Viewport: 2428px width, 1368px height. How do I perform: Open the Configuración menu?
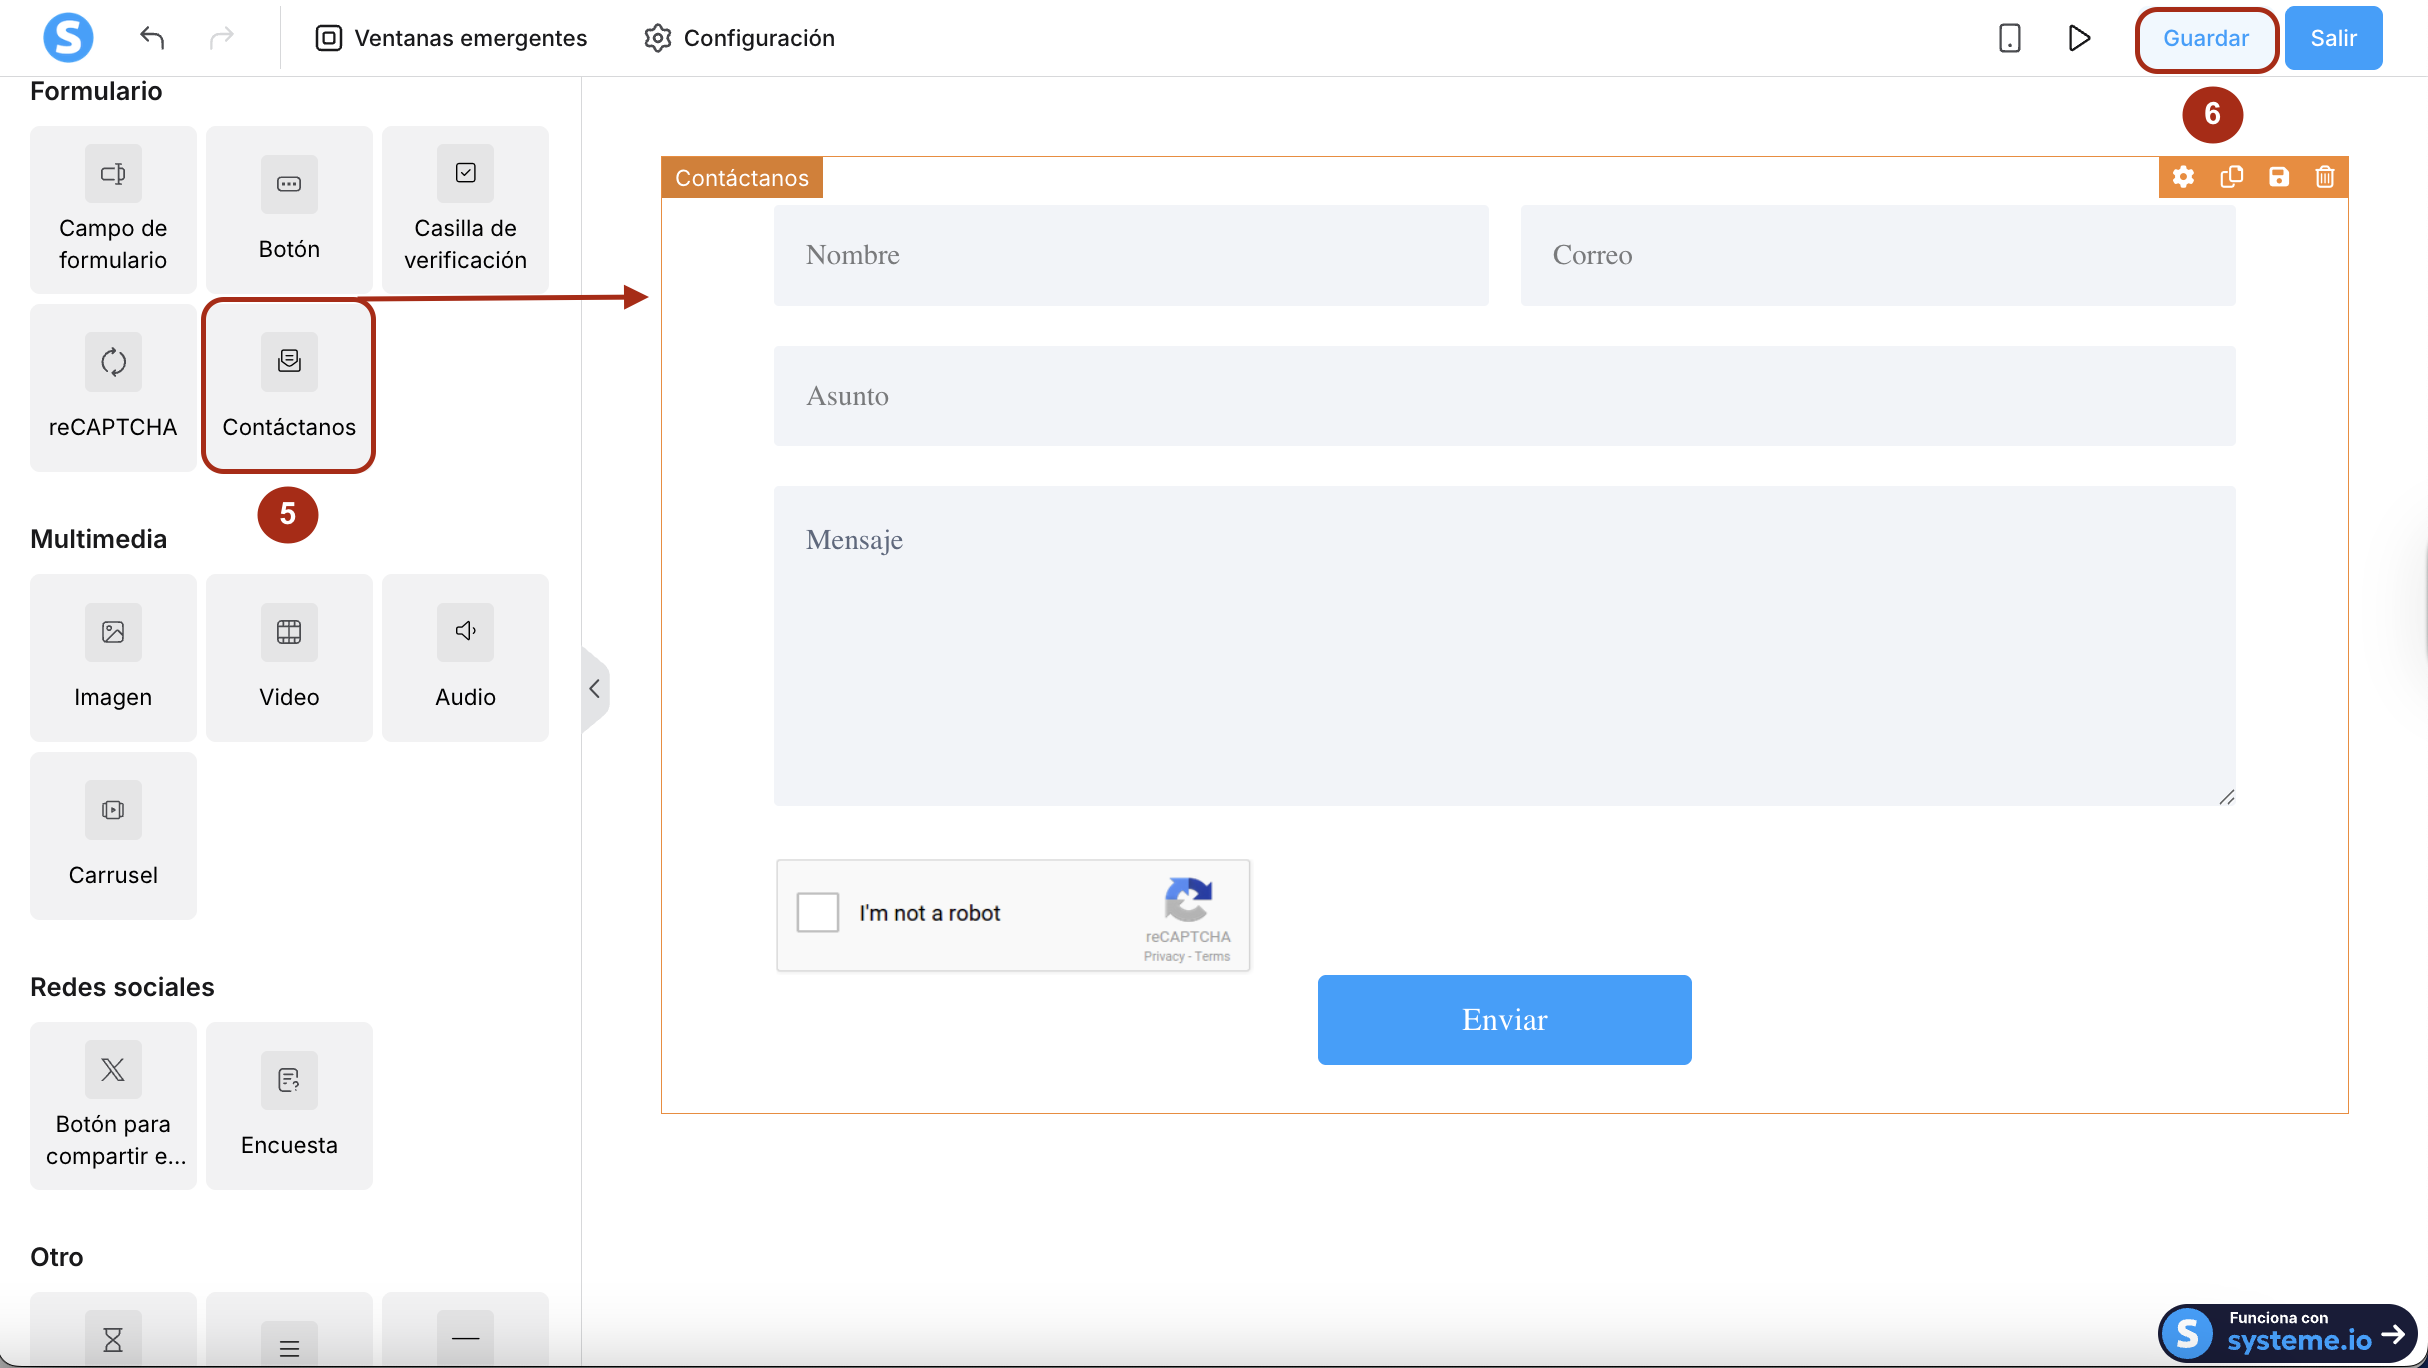click(x=740, y=38)
